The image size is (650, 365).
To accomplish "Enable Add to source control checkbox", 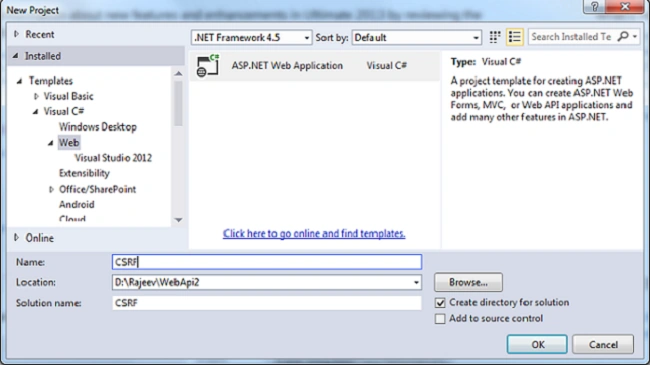I will (440, 319).
